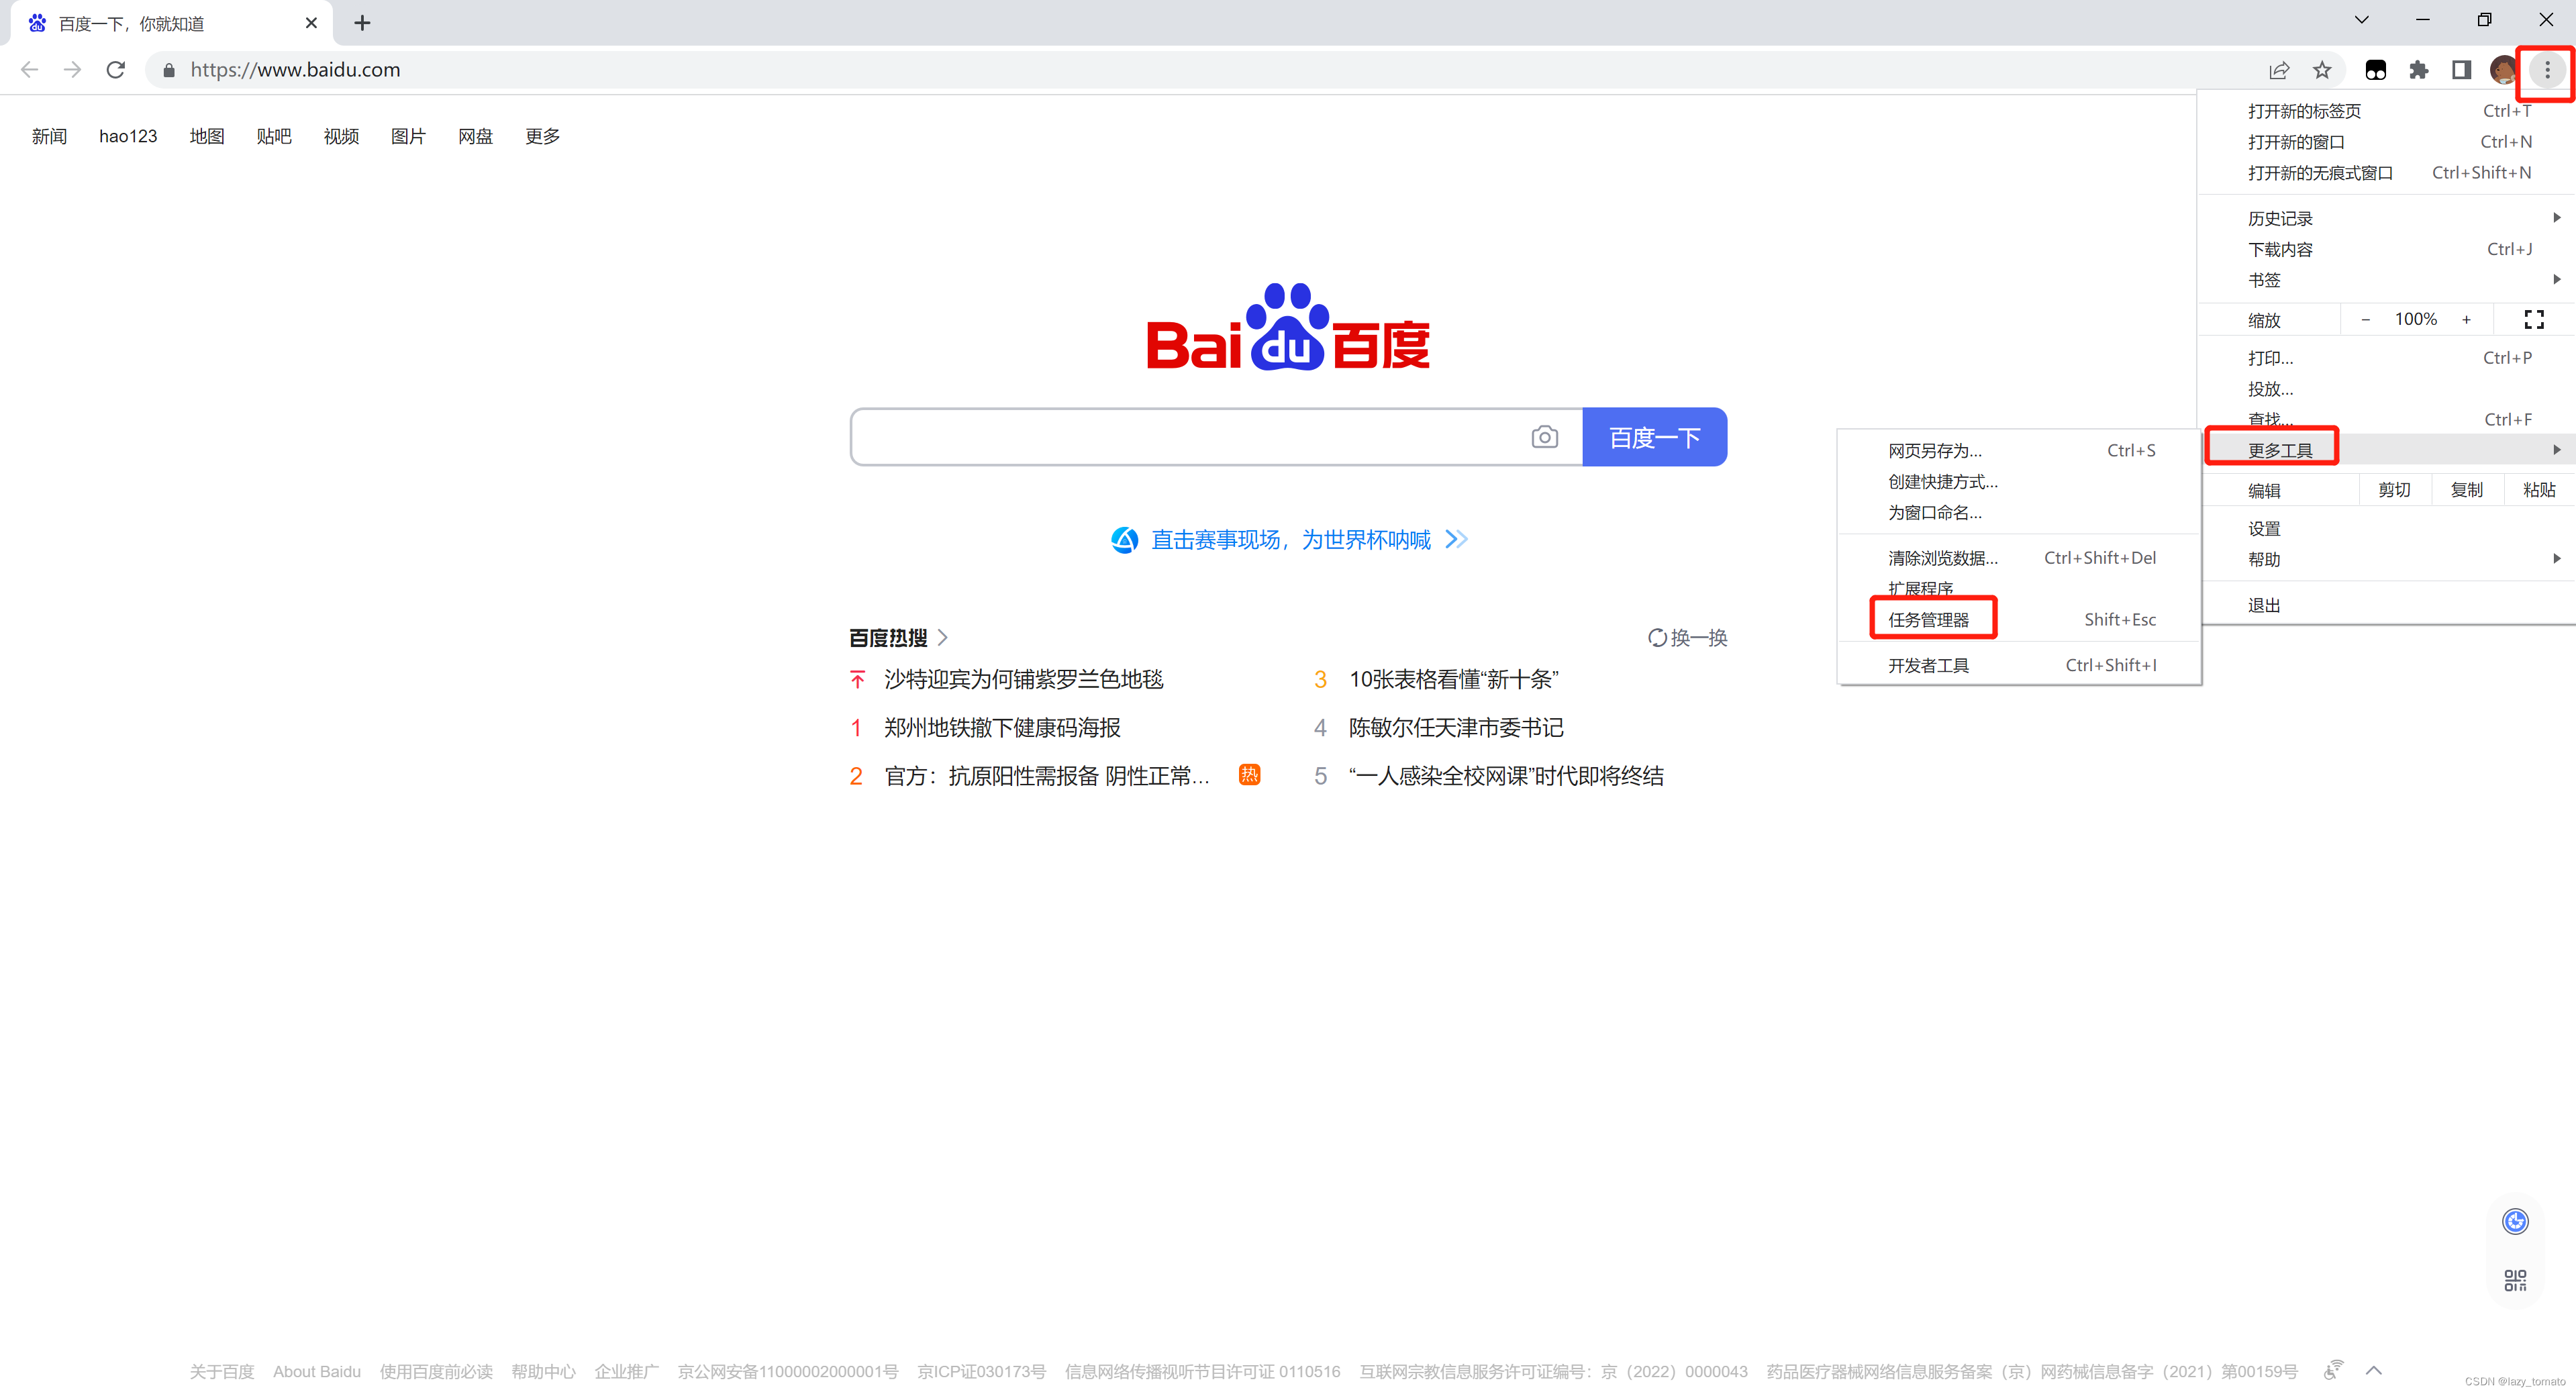Select 网页另存为... submenu item
The image size is (2576, 1394).
tap(2019, 451)
